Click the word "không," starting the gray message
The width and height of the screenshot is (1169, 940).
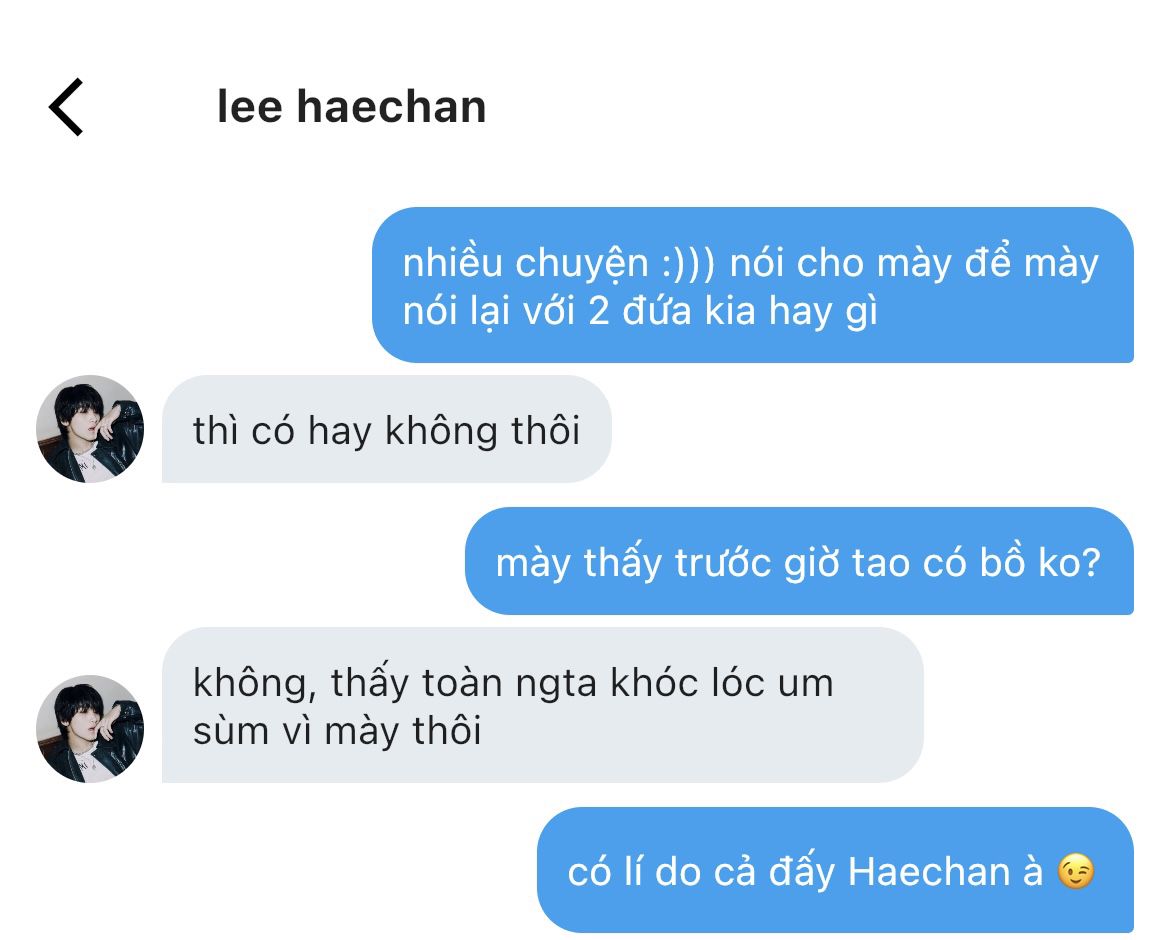tap(255, 684)
